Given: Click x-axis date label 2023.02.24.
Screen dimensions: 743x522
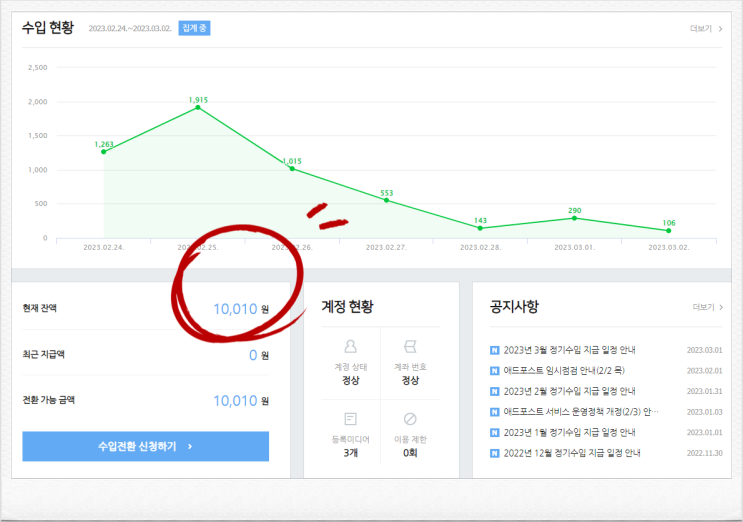Looking at the screenshot, I should (x=104, y=247).
